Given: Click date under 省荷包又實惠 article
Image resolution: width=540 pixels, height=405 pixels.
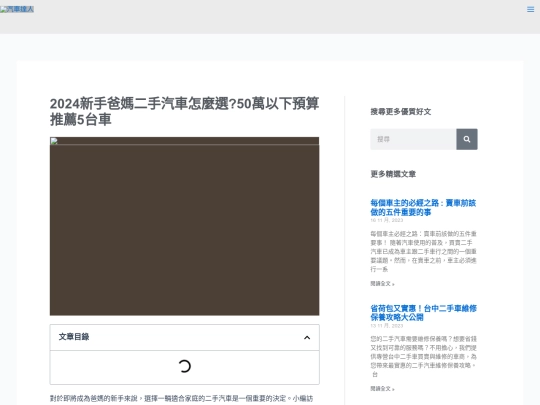Looking at the screenshot, I should point(387,326).
